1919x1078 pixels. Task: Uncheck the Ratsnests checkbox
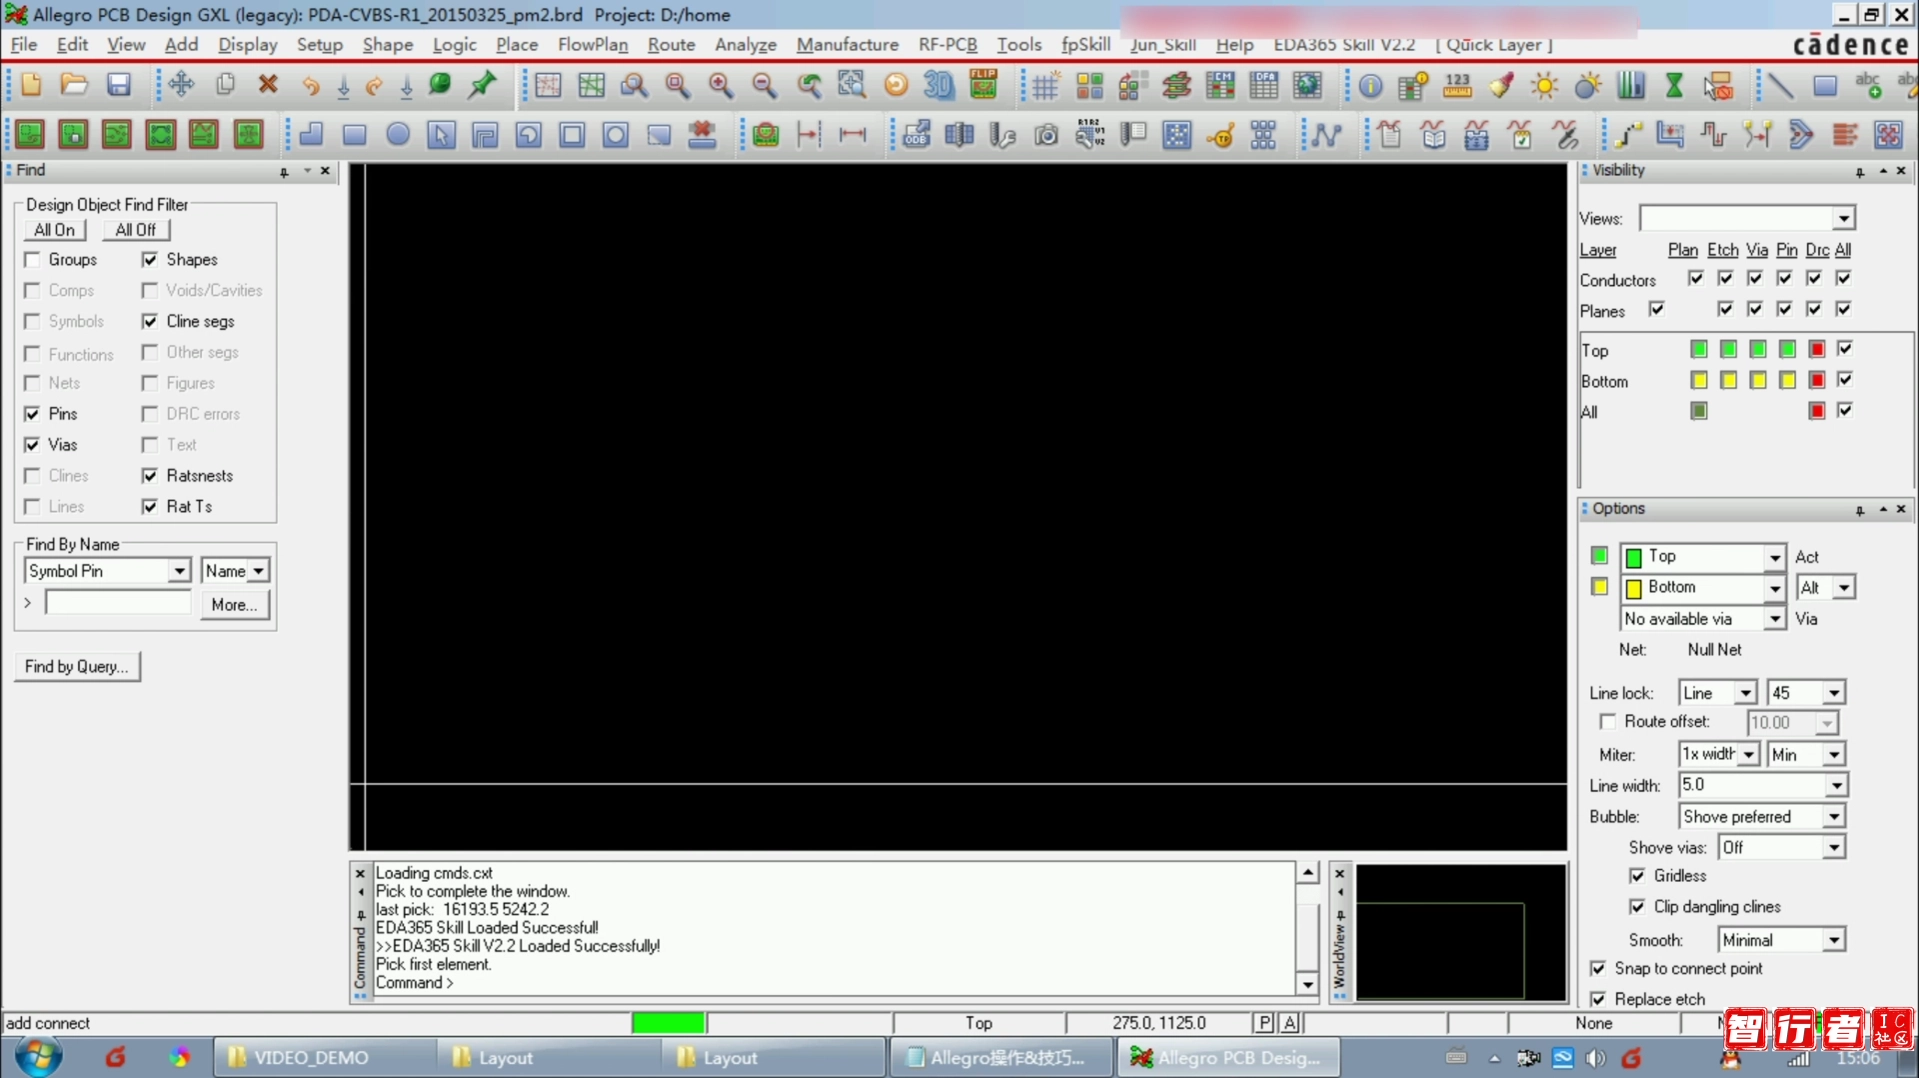[x=150, y=475]
